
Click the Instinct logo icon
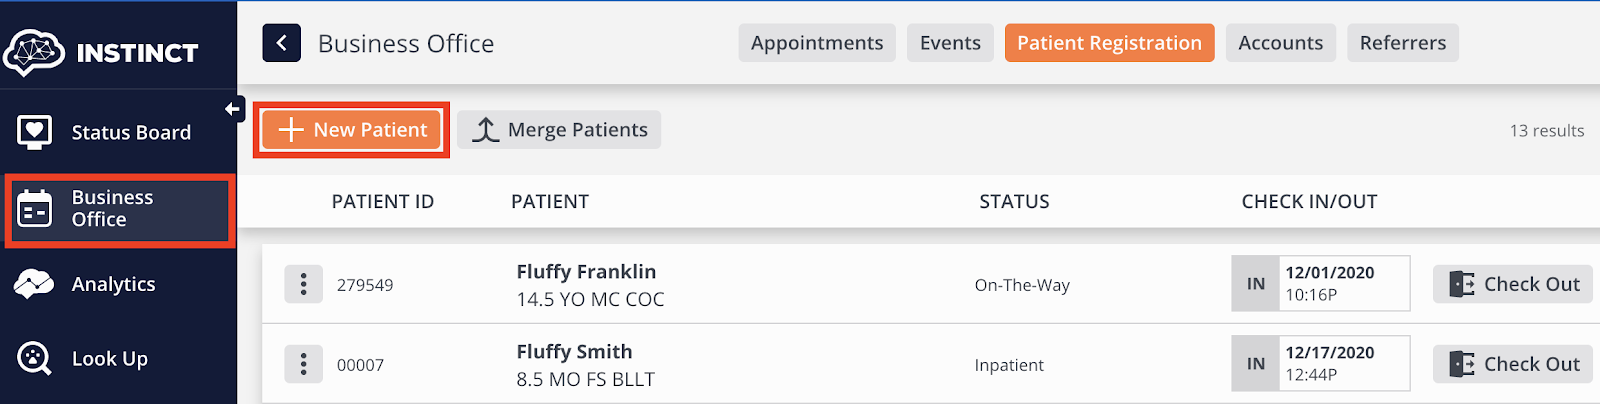(35, 52)
